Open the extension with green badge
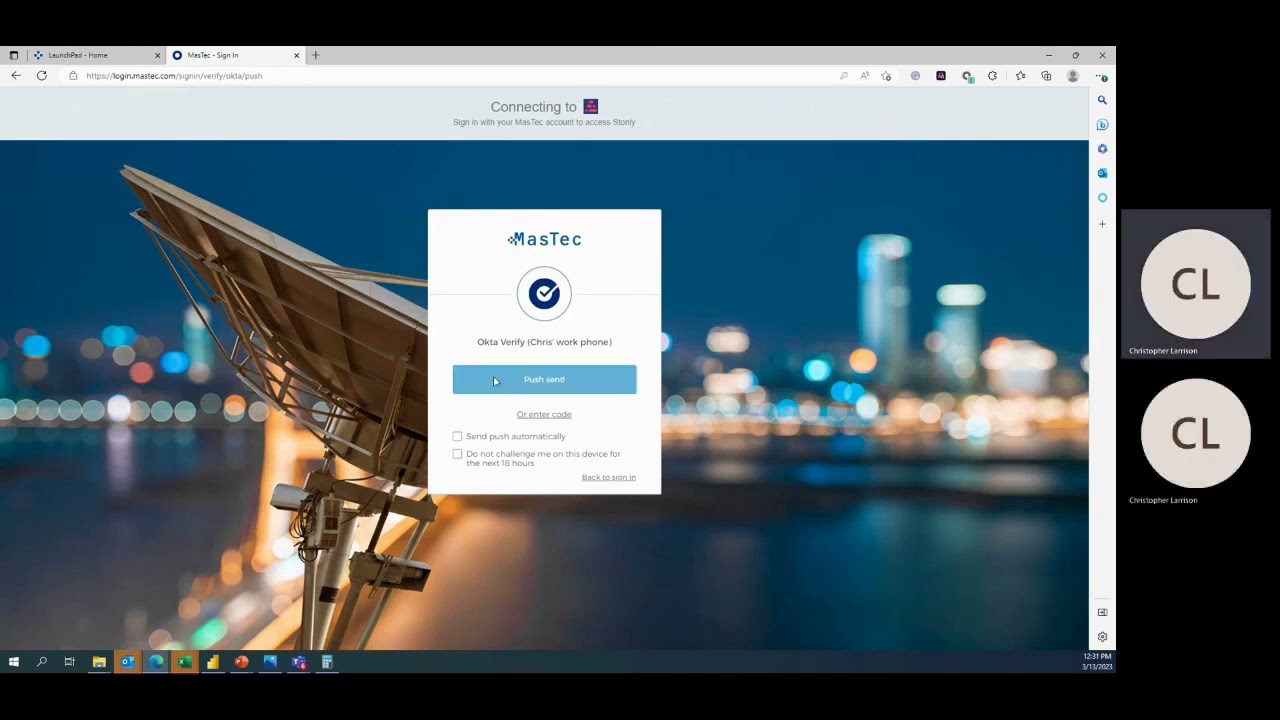 click(967, 76)
